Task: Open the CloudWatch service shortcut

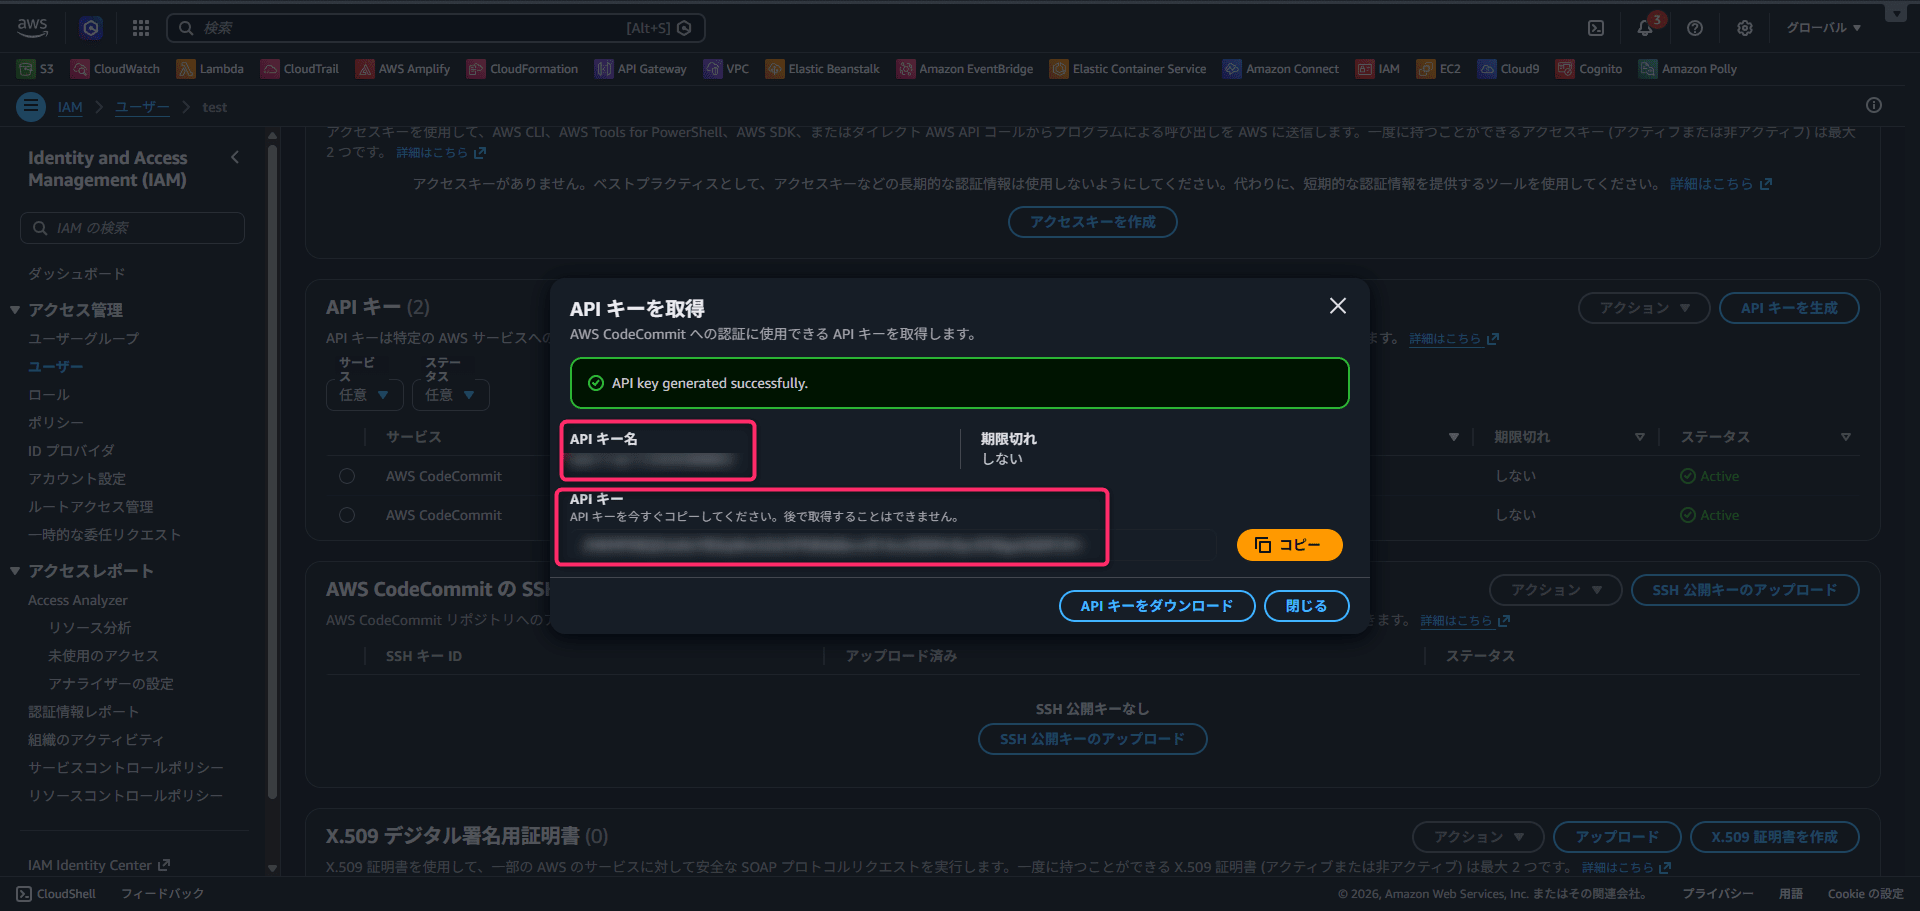Action: (x=116, y=69)
